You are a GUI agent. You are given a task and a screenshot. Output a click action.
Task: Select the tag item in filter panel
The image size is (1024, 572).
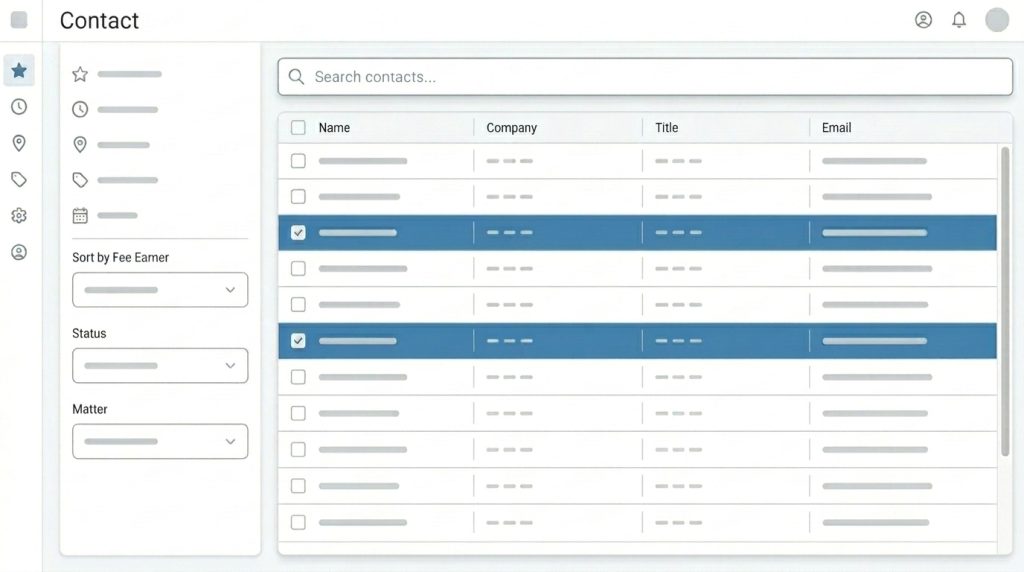[80, 180]
